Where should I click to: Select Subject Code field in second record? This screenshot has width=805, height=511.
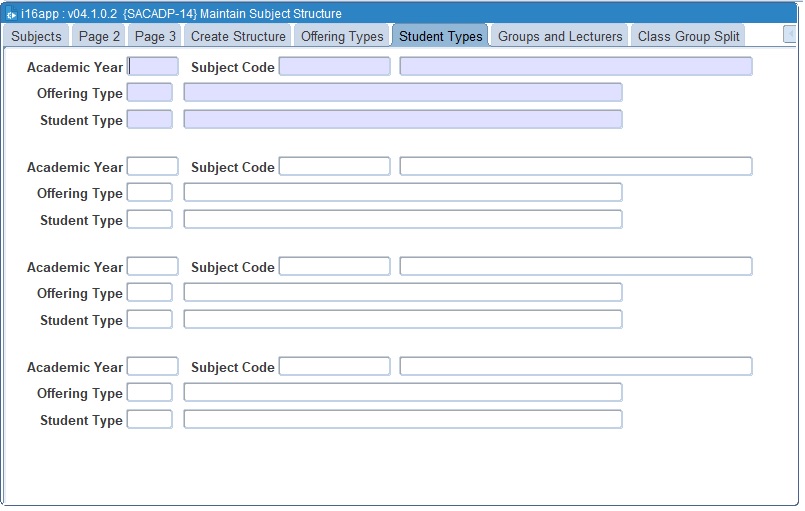(x=334, y=167)
